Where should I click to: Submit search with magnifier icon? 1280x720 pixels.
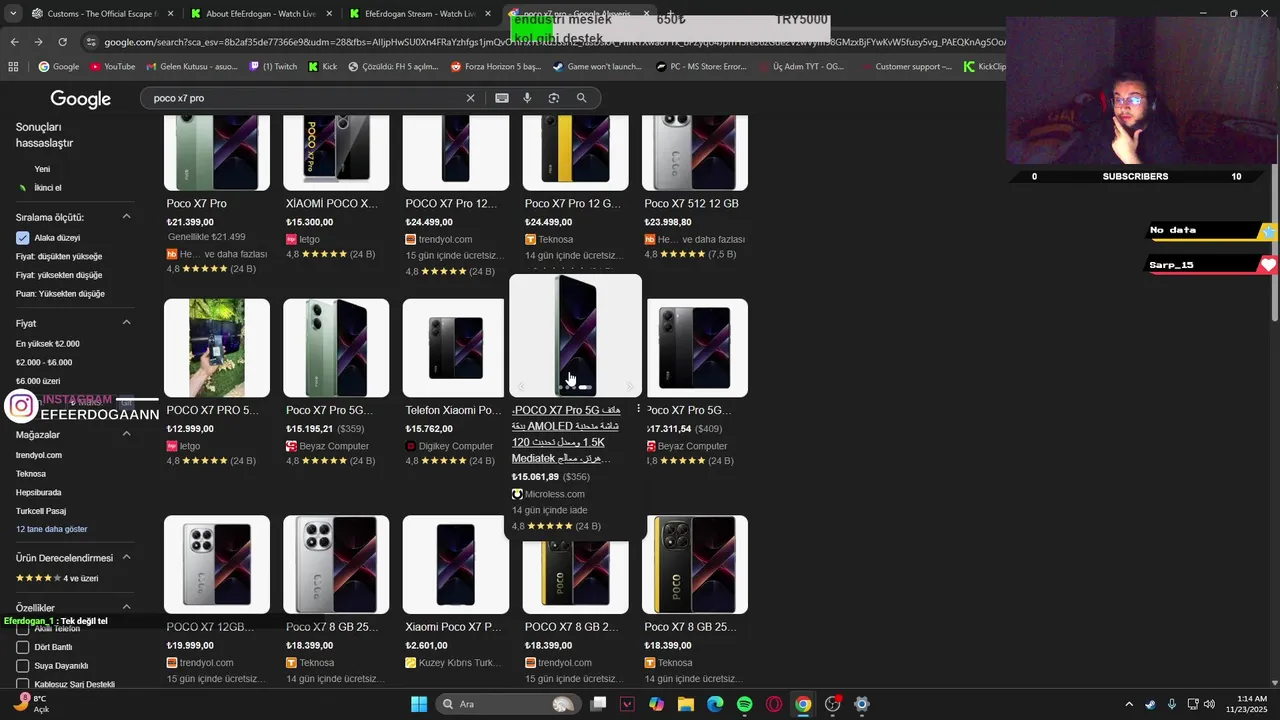[581, 98]
